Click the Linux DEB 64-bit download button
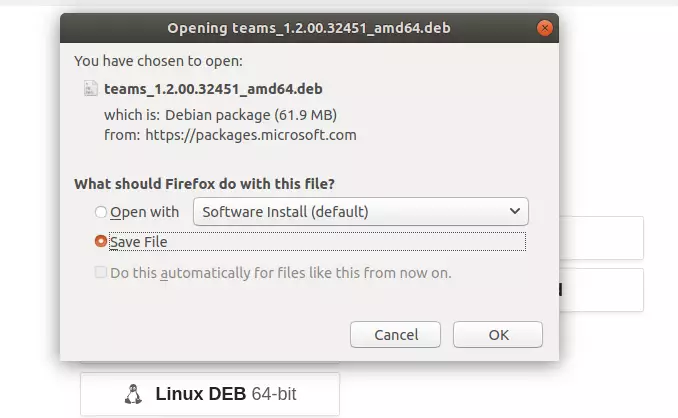Screen dimensions: 678x418 pyautogui.click(x=210, y=394)
